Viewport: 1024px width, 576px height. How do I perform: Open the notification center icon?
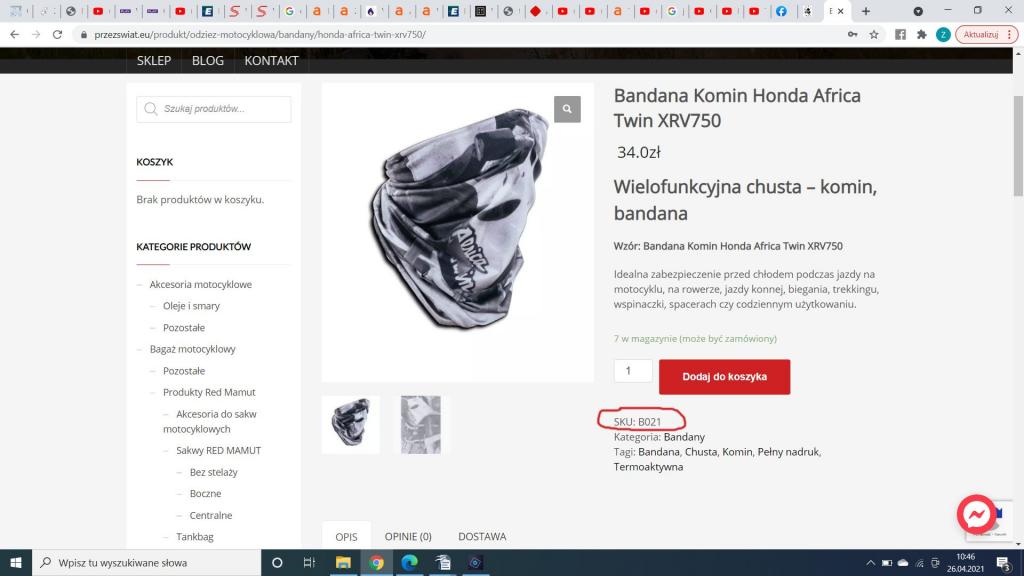click(x=1004, y=562)
